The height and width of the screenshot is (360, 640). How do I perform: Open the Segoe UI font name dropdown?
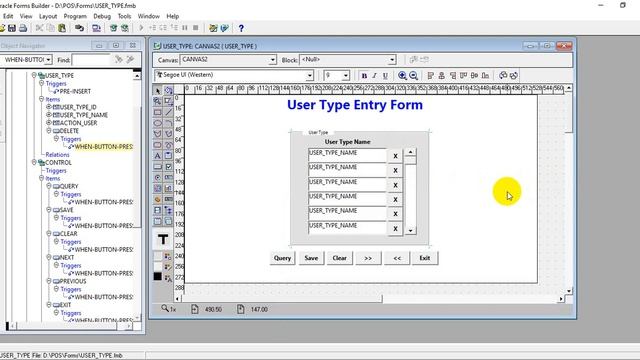point(310,76)
